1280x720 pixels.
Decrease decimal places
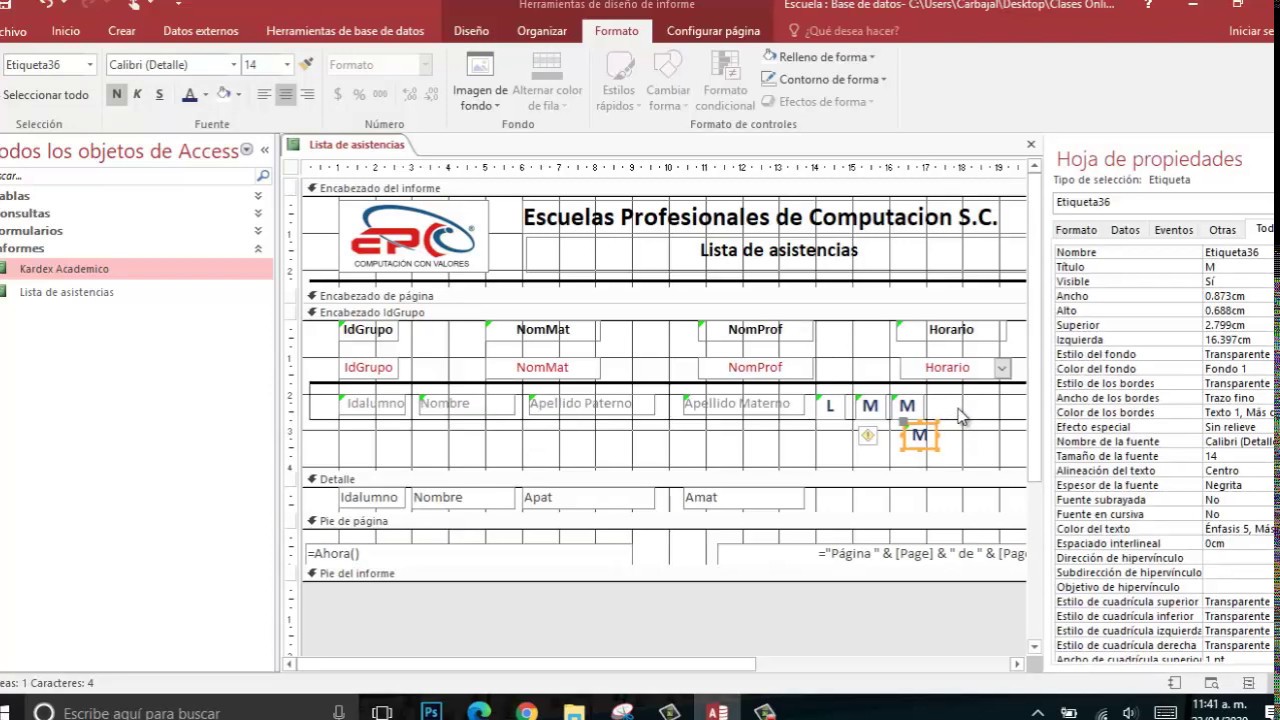(x=434, y=94)
